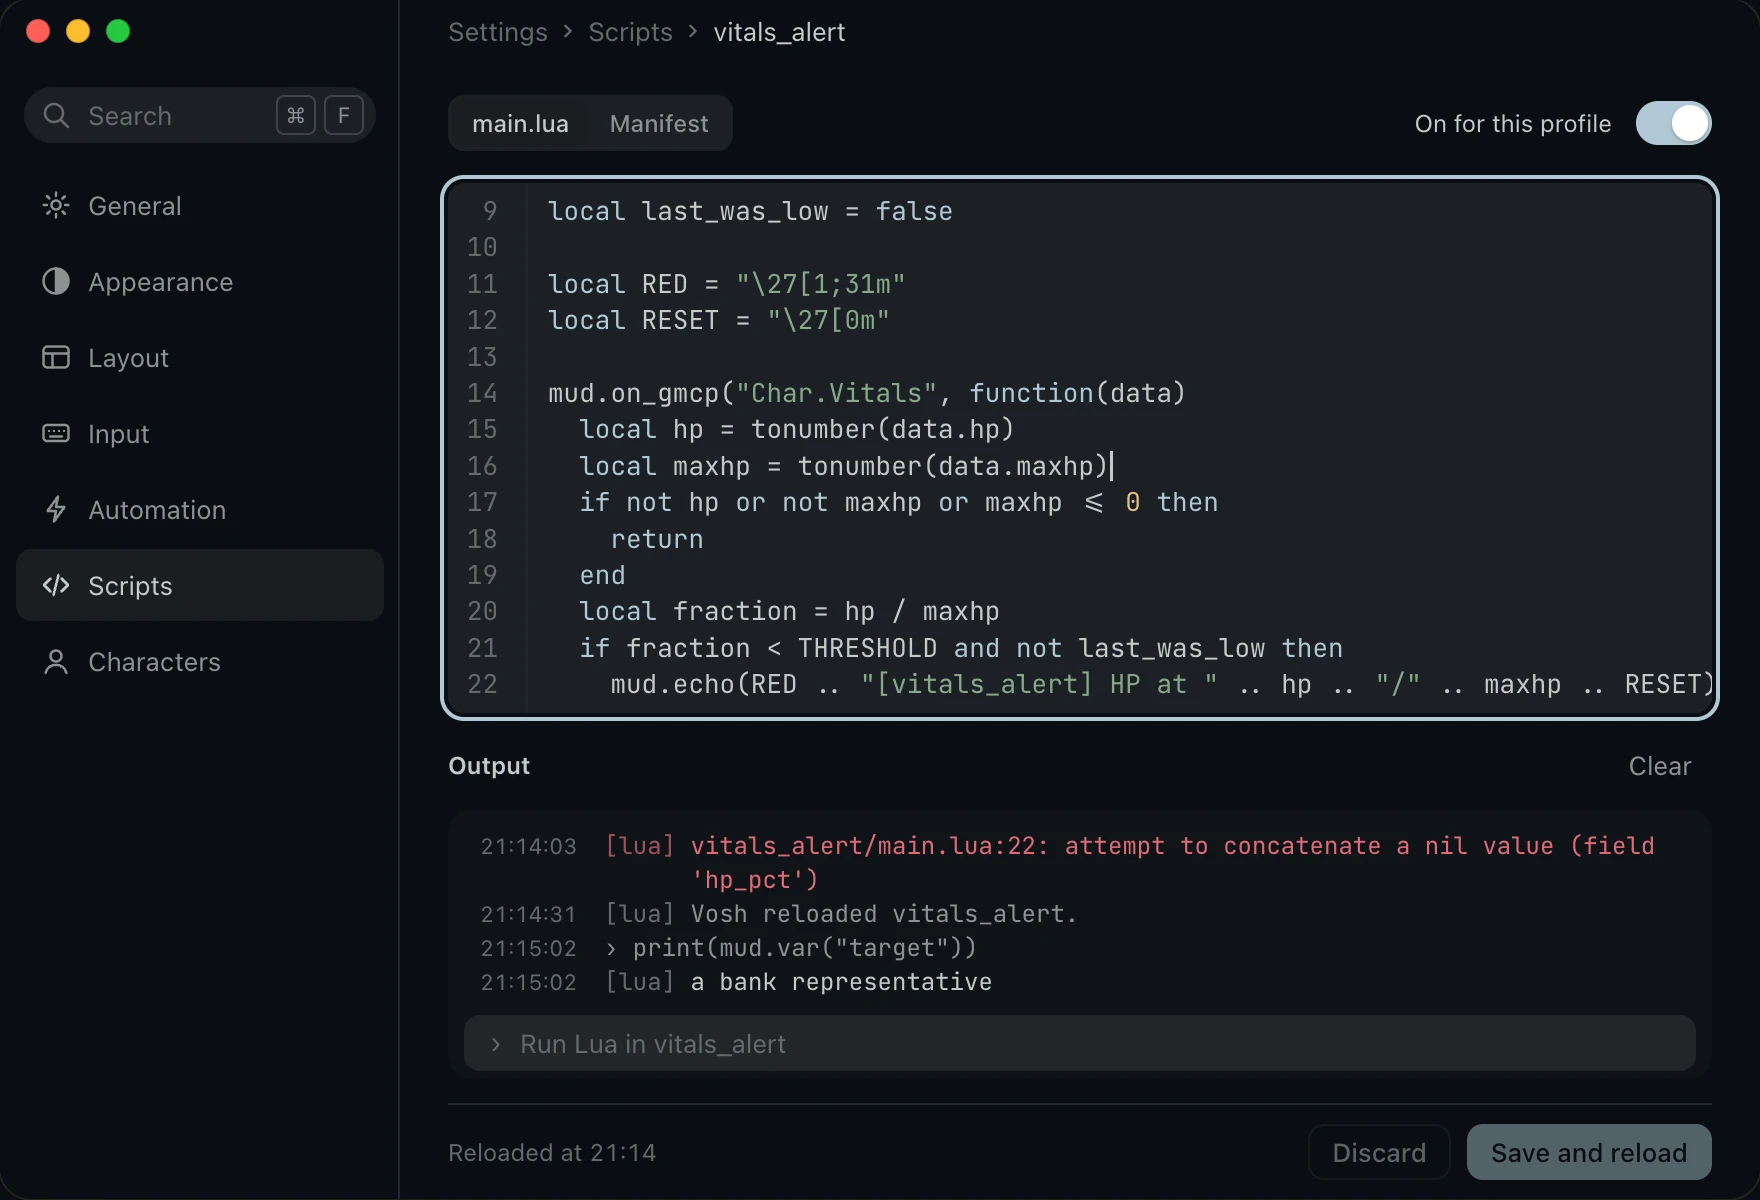Image resolution: width=1760 pixels, height=1200 pixels.
Task: Click the vitals_alert breadcrumb title
Action: click(x=779, y=32)
